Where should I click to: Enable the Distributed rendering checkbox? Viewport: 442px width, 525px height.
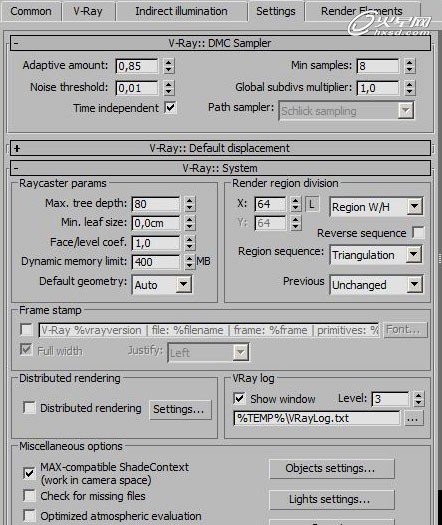pos(29,408)
